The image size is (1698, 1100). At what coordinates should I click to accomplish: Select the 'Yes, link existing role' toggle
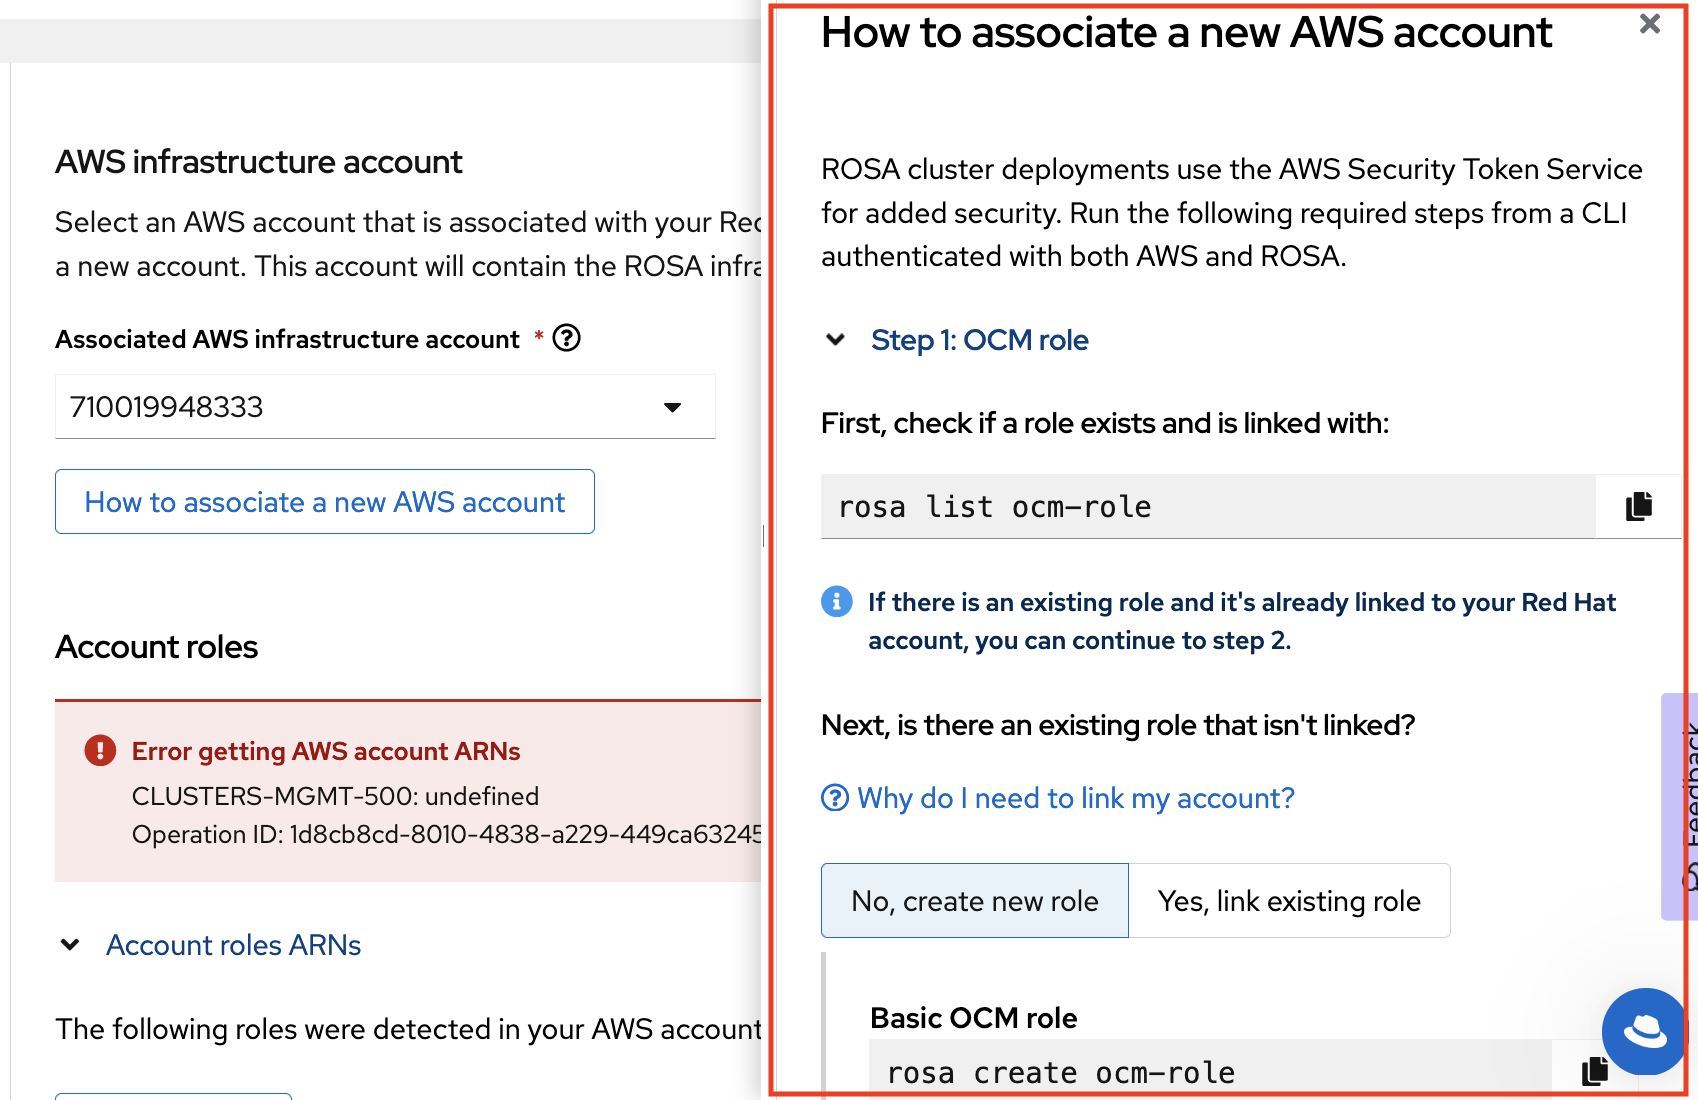click(1288, 901)
